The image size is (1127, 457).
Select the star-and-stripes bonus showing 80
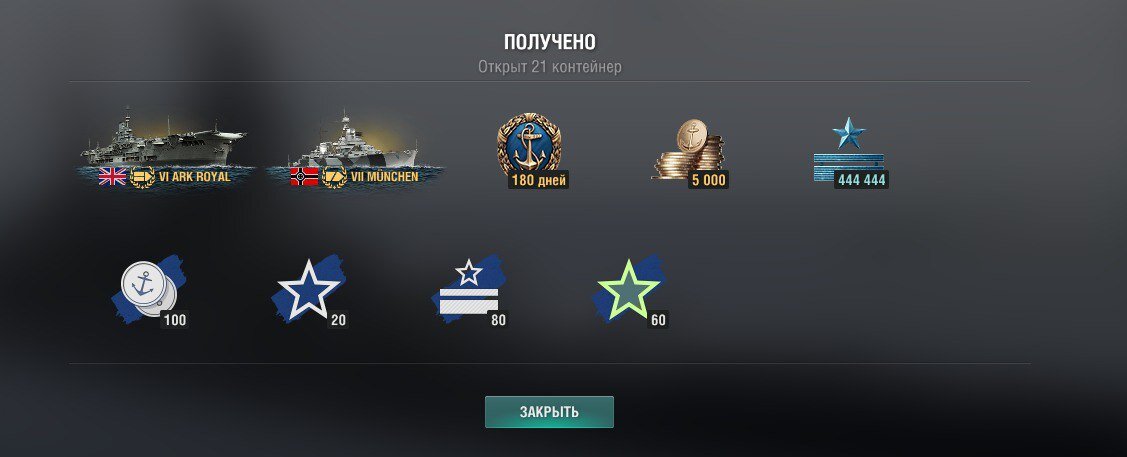click(471, 290)
